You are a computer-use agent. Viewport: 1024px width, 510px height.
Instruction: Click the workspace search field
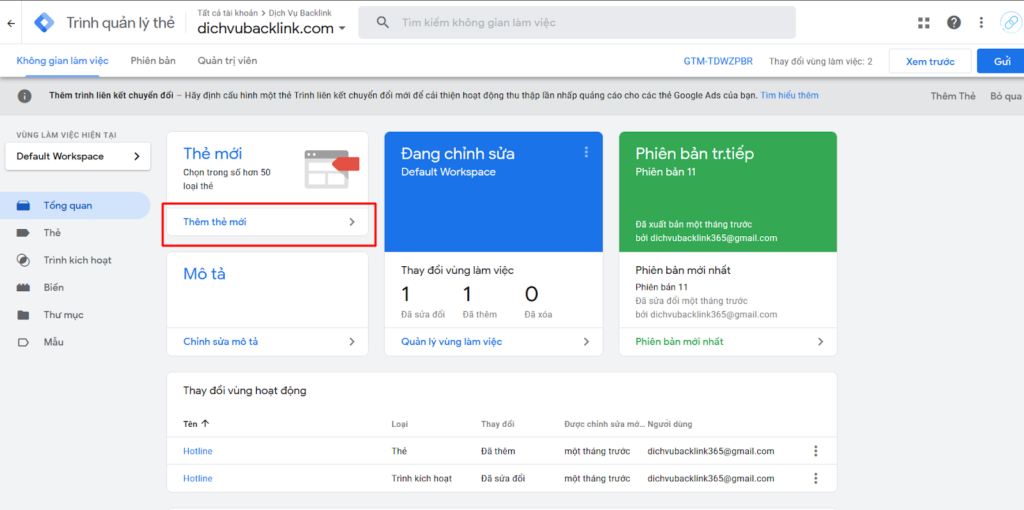coord(577,22)
